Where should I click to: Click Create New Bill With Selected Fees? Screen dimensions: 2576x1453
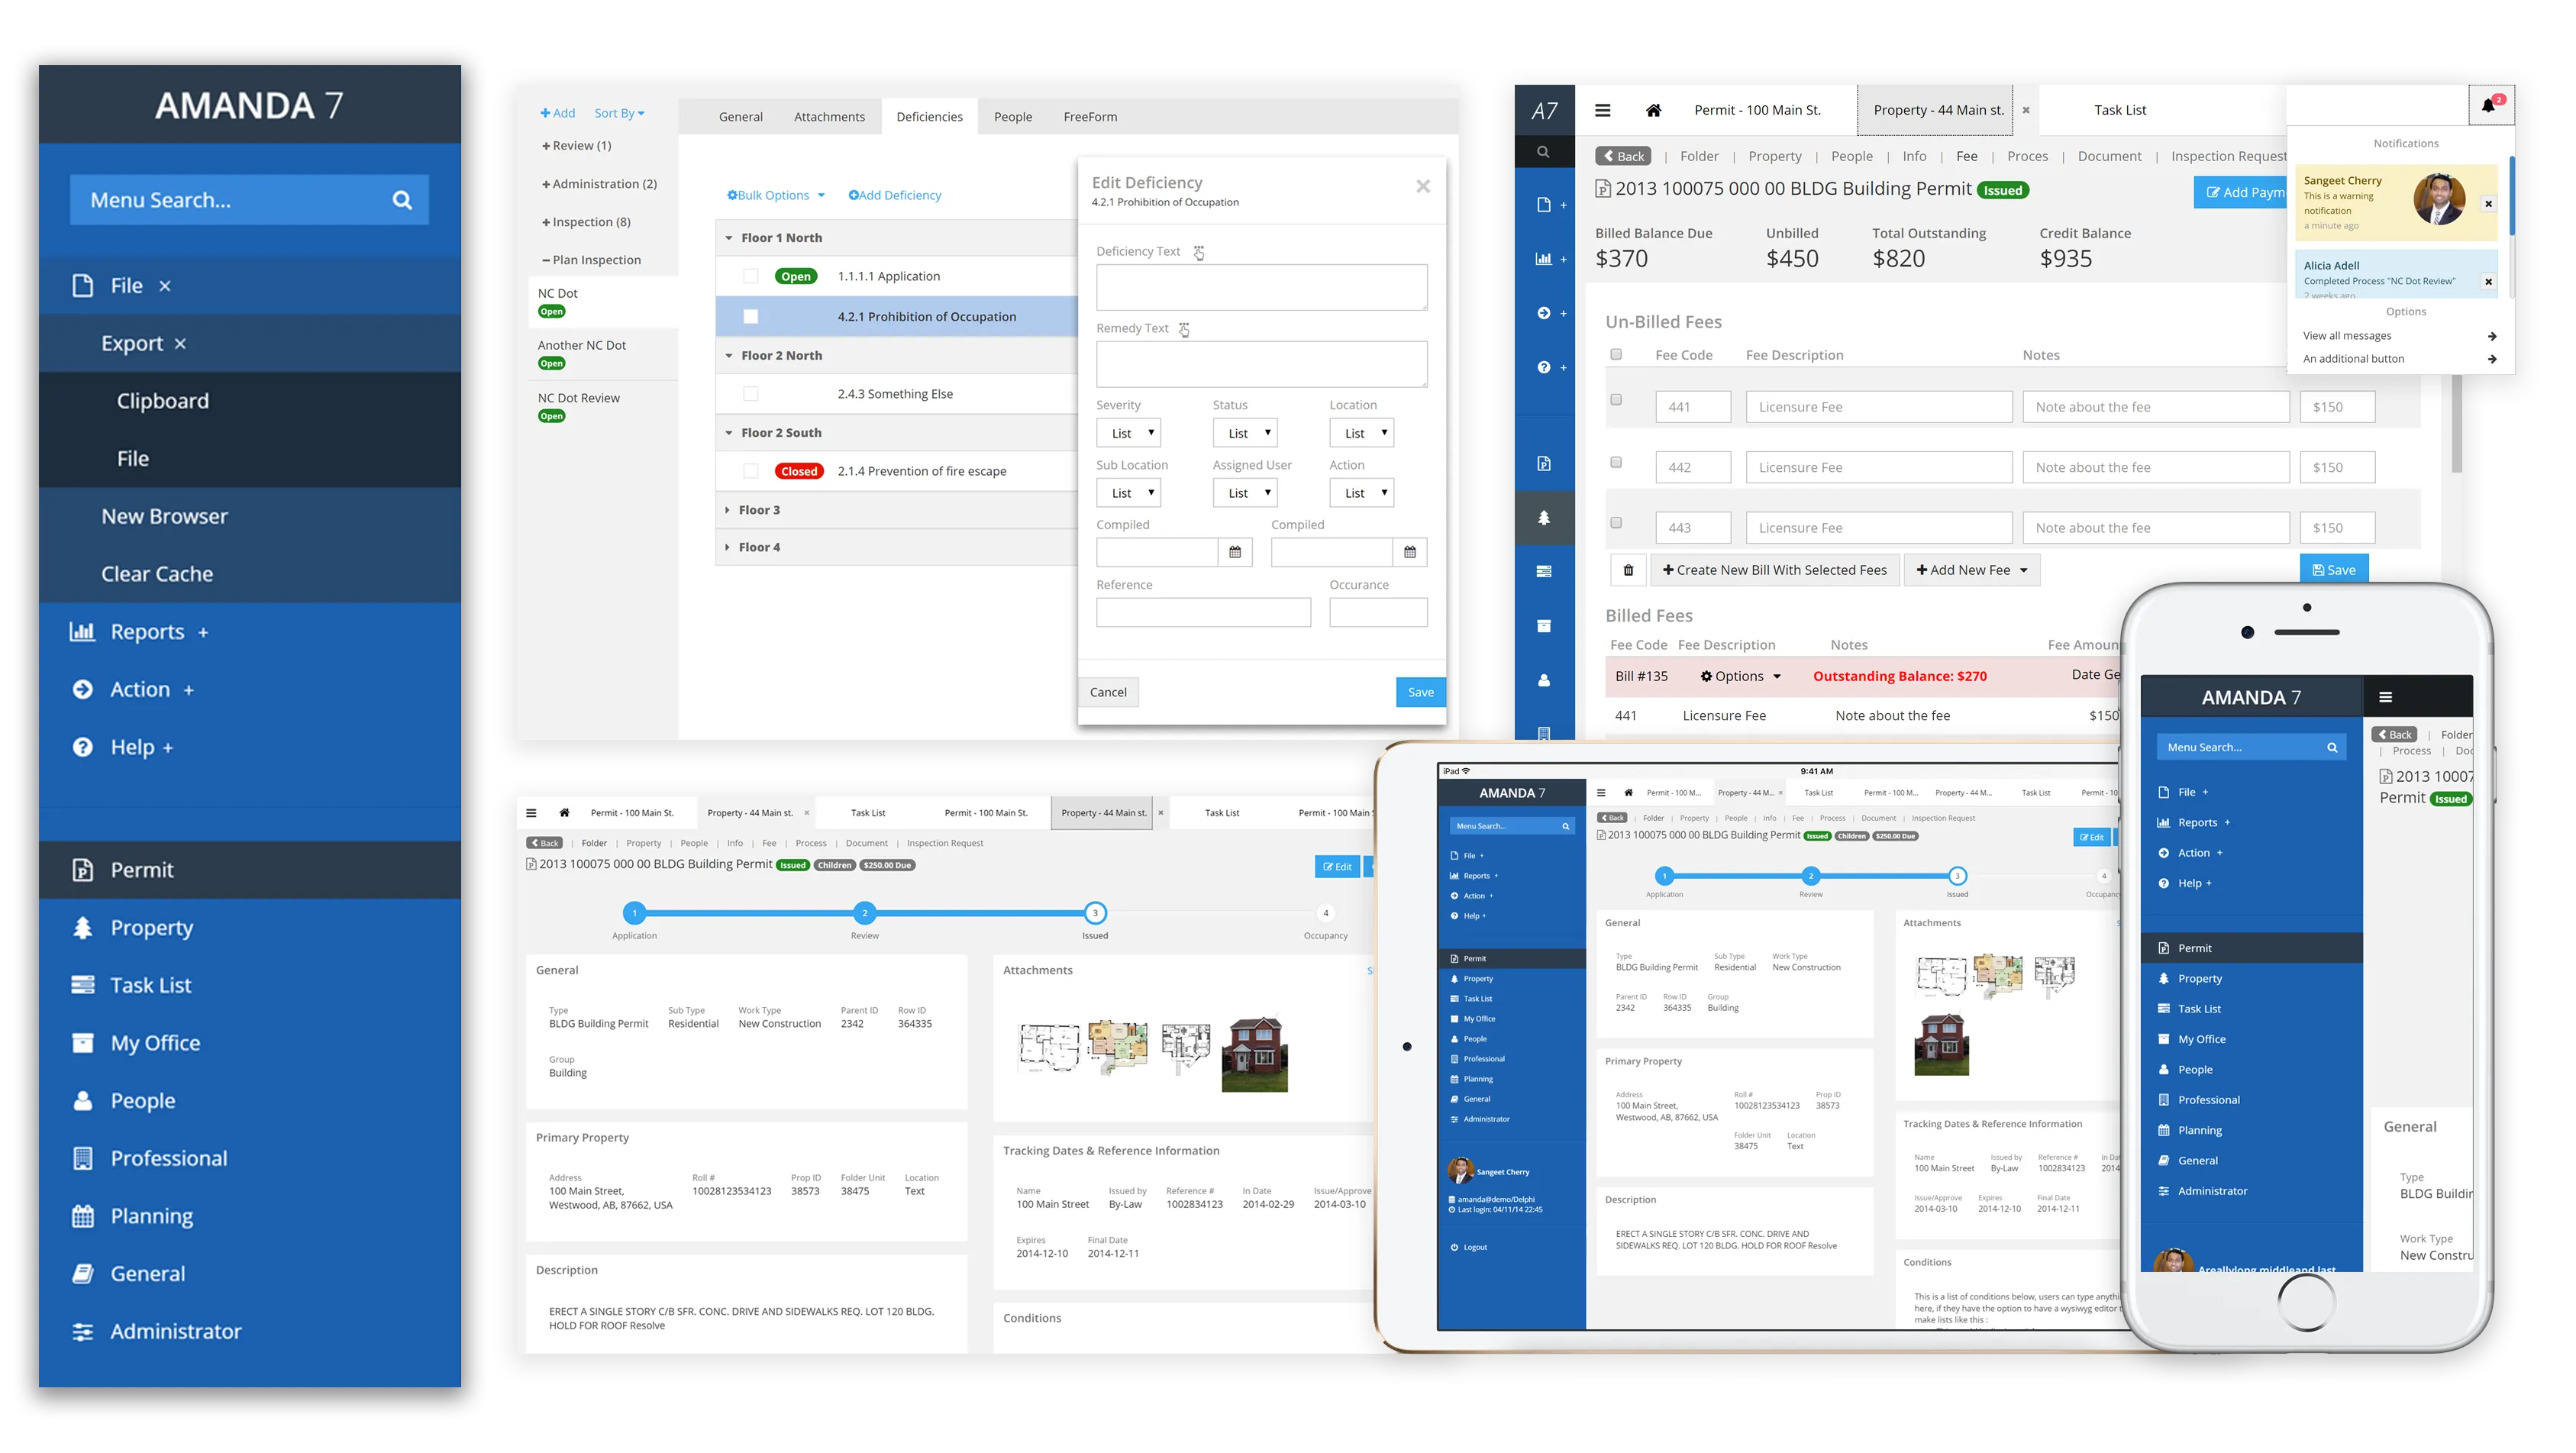1774,570
